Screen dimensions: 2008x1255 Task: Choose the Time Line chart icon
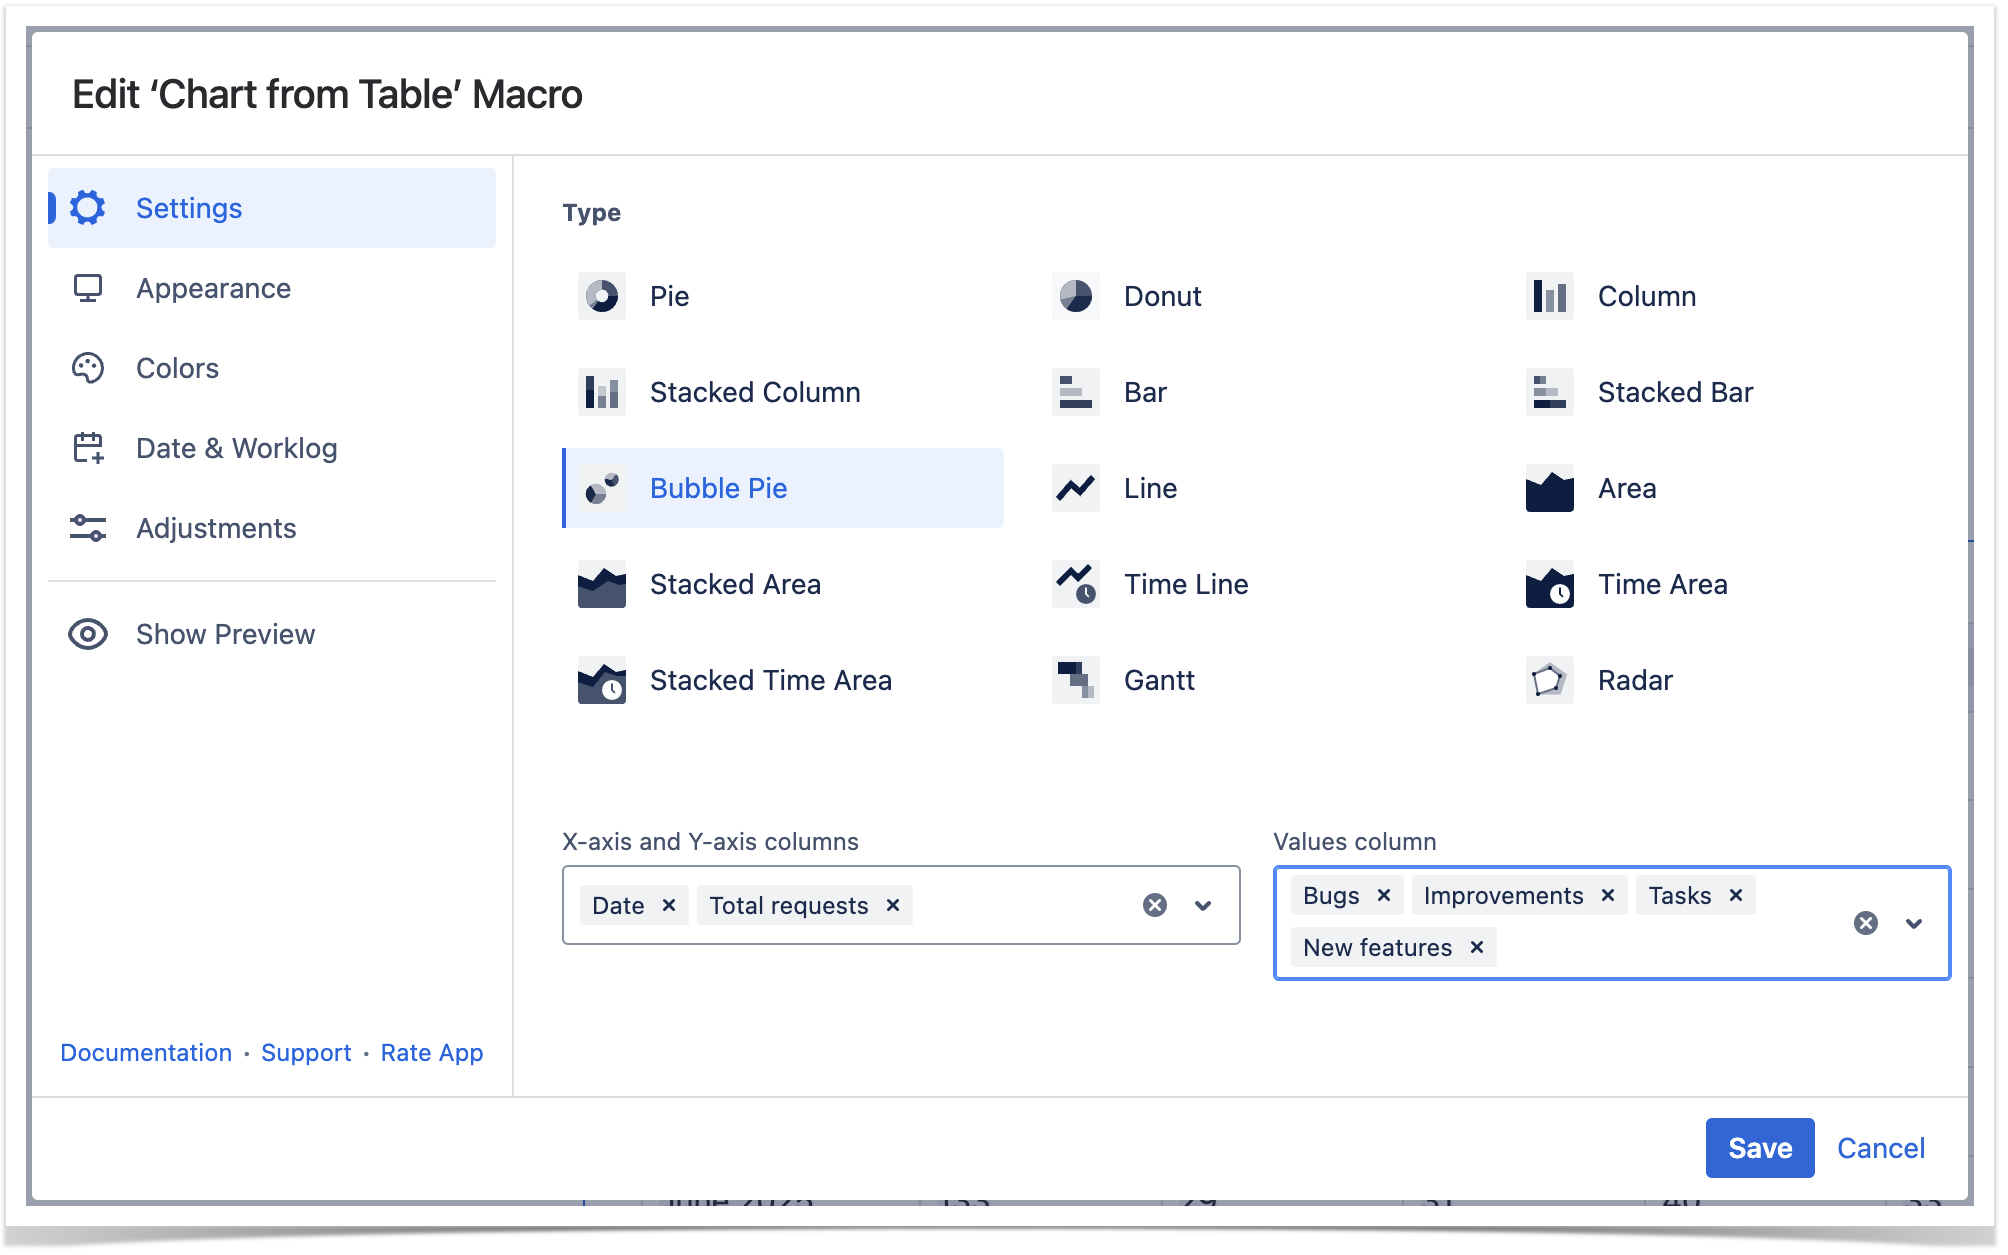tap(1075, 584)
